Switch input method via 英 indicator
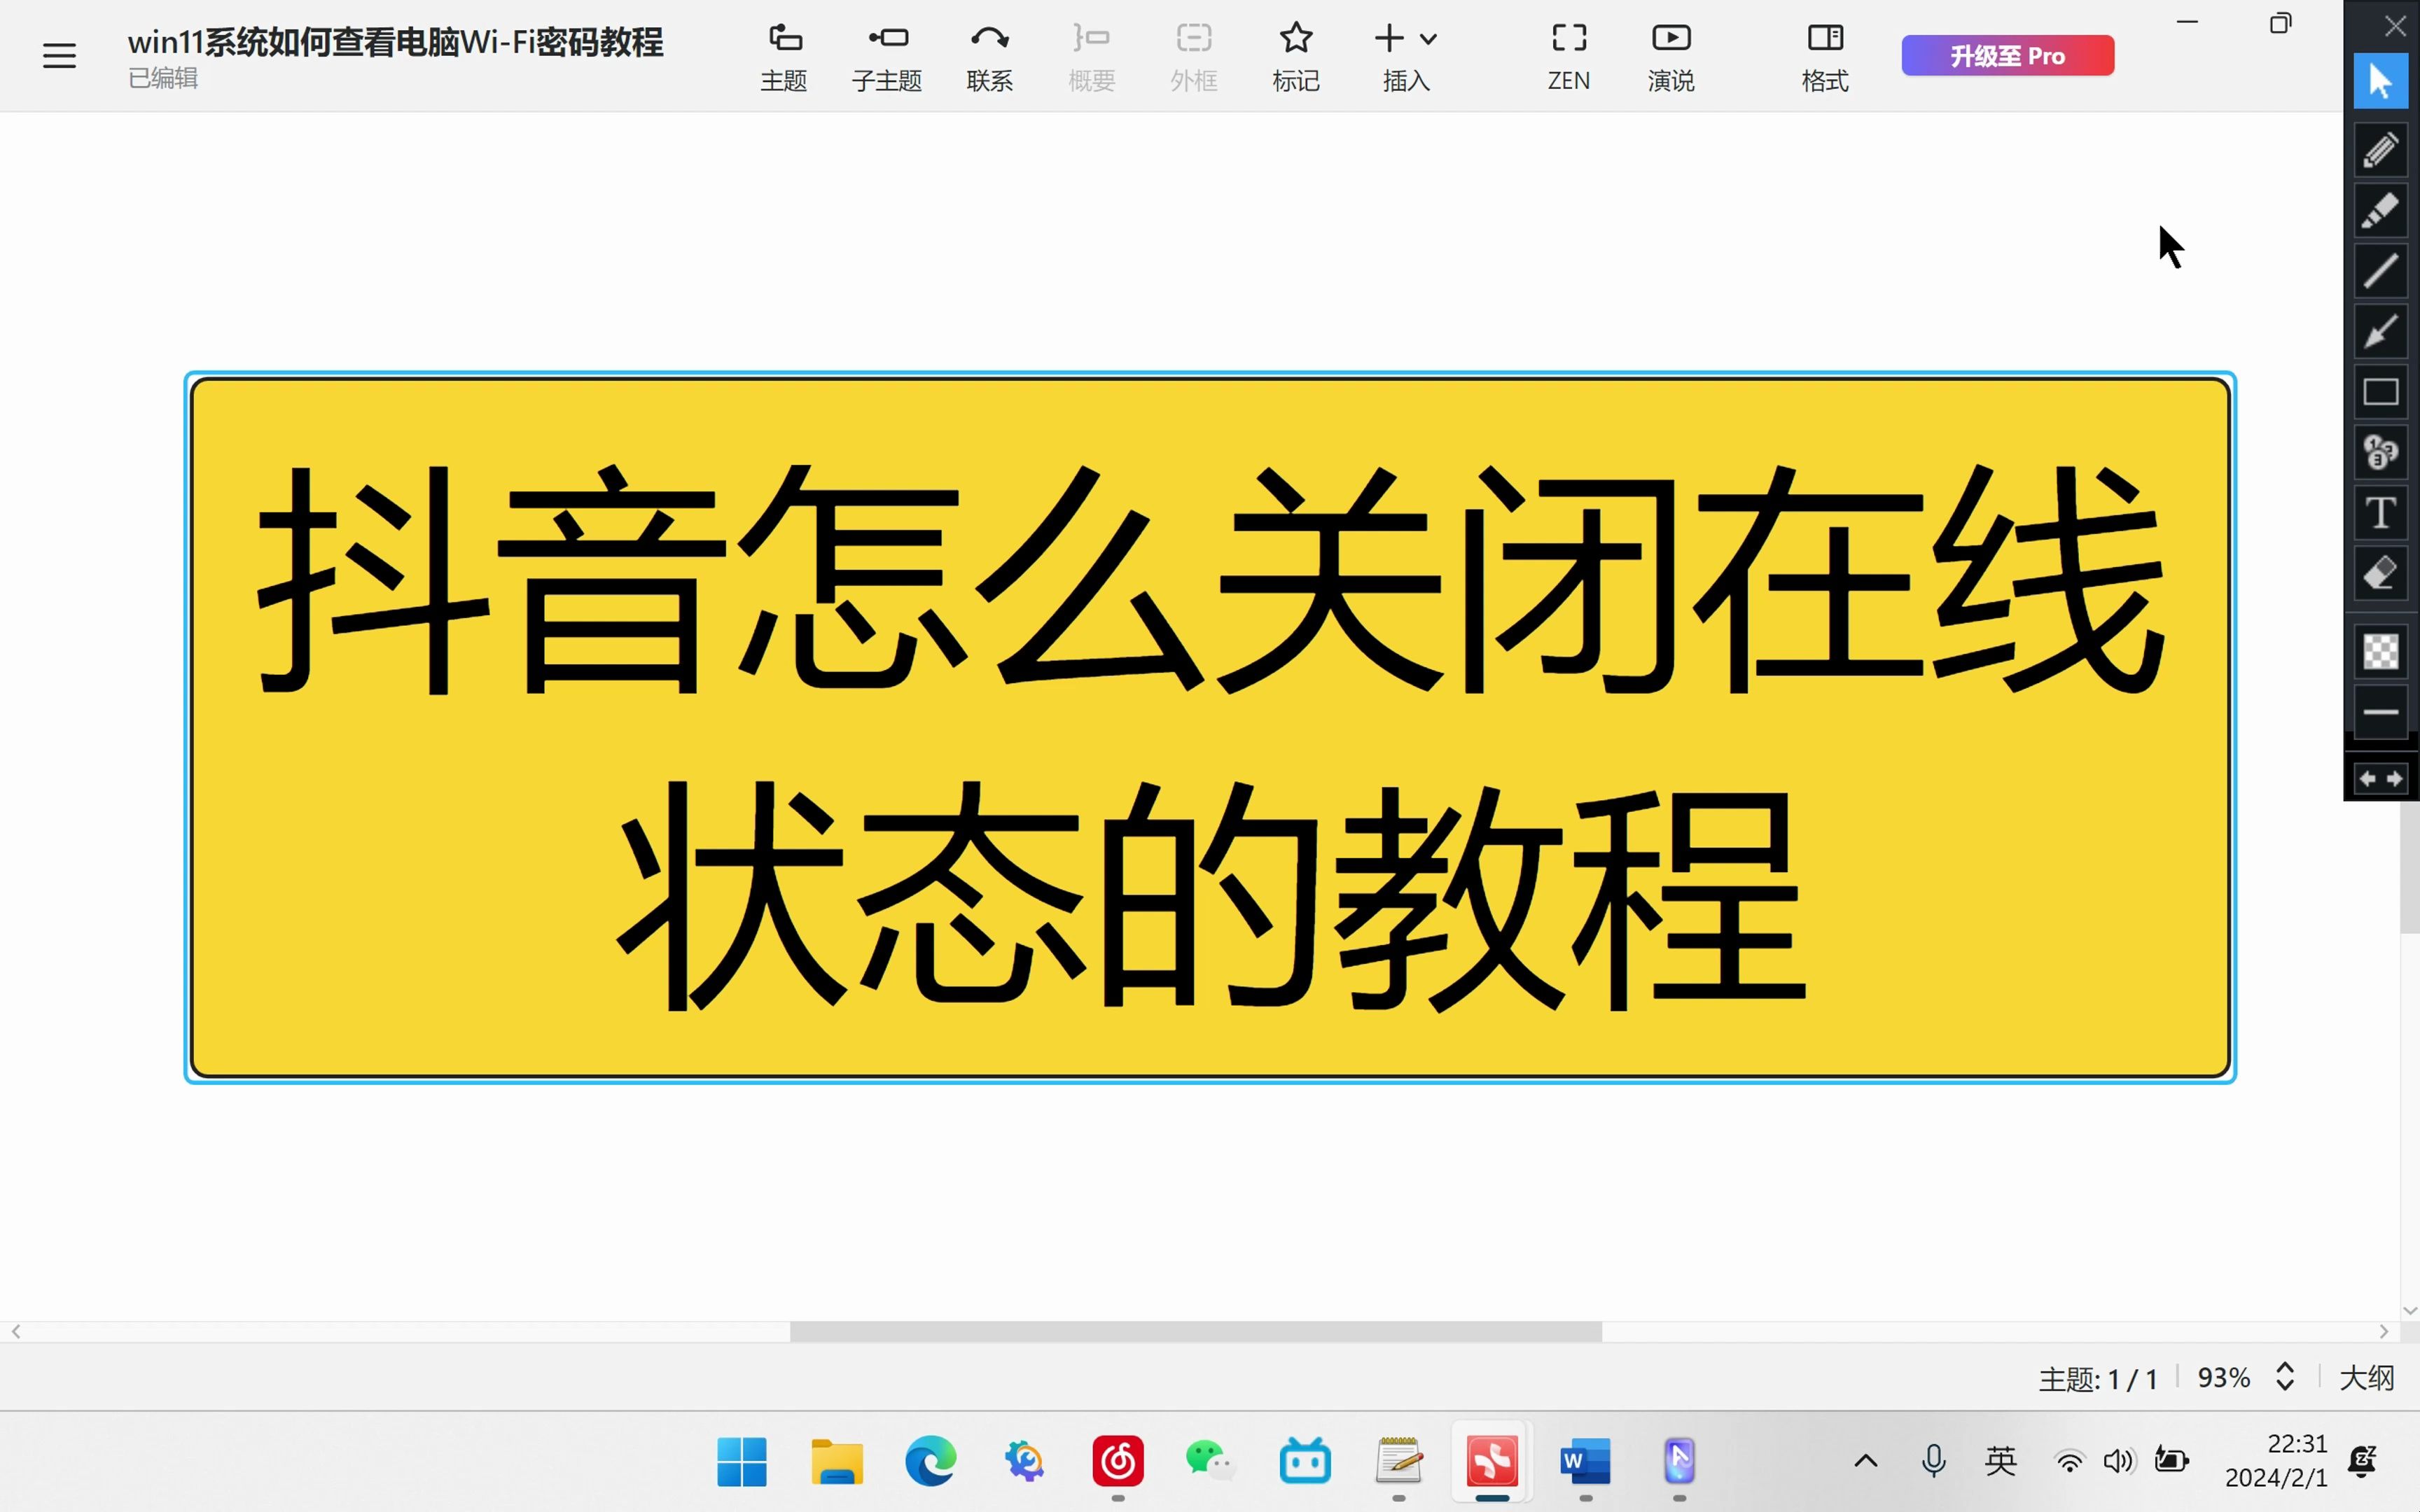 click(2001, 1462)
